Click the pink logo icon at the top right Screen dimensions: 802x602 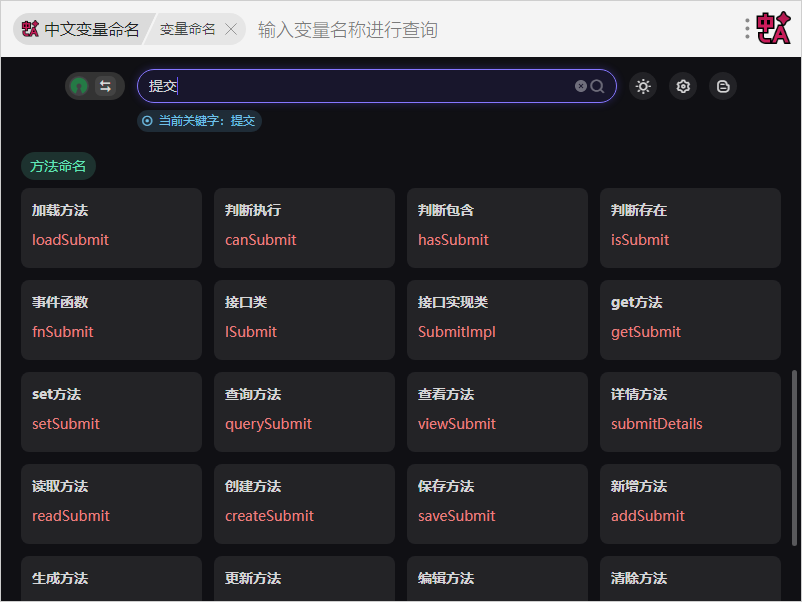[774, 29]
